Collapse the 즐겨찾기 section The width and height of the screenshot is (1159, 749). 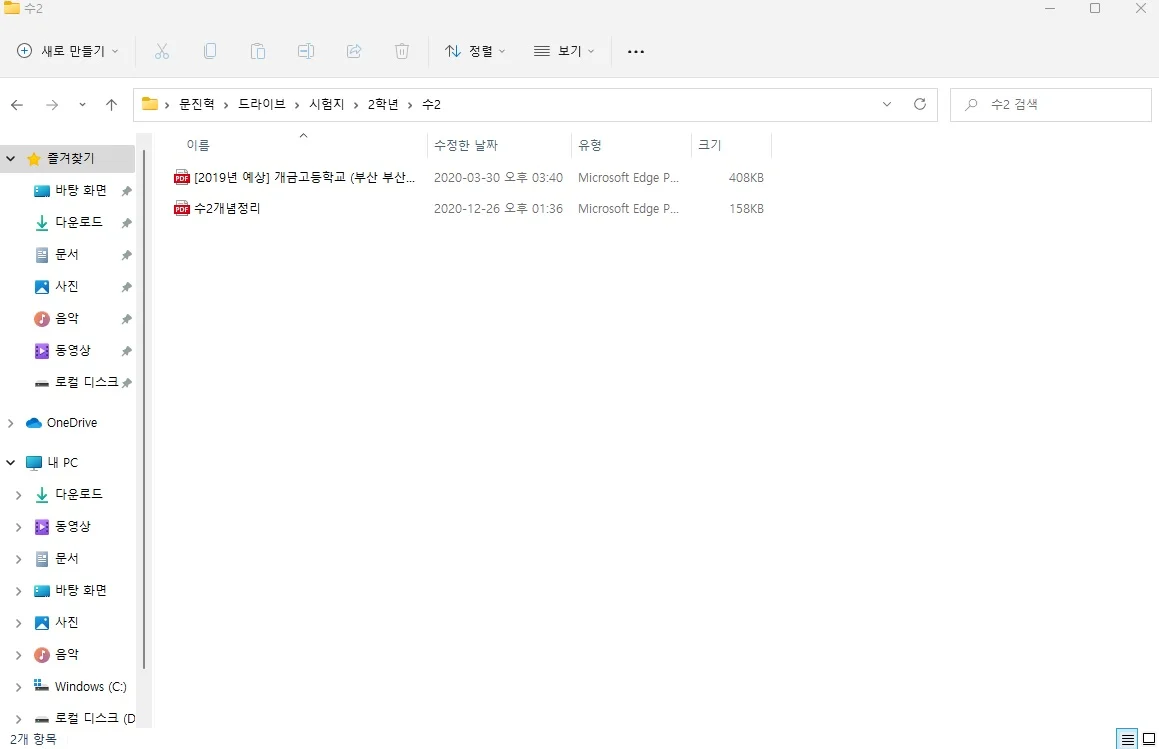click(10, 158)
